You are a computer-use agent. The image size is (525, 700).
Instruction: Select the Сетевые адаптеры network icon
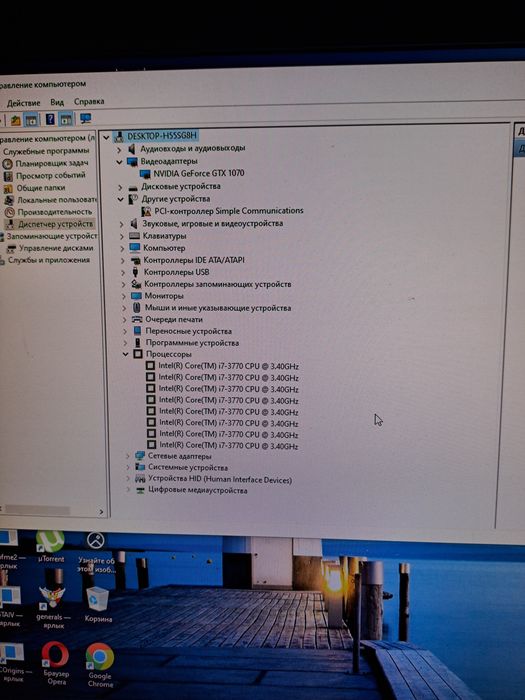140,456
